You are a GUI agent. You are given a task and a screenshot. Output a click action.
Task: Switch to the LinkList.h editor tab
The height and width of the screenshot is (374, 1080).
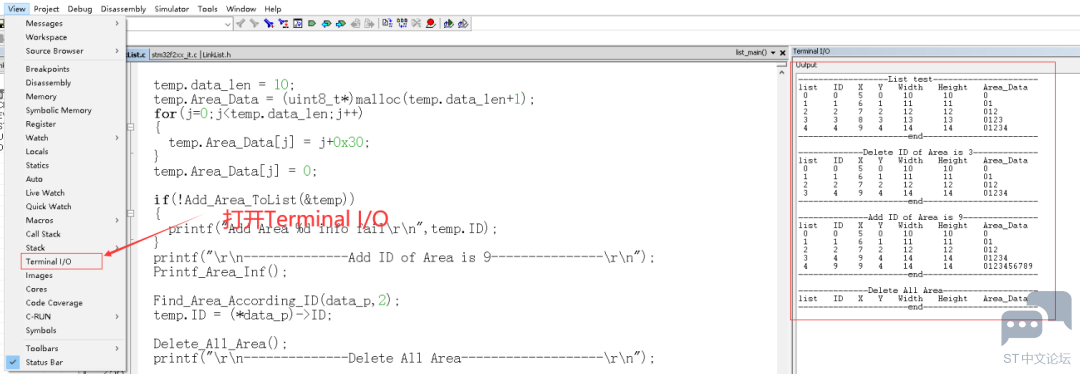pyautogui.click(x=216, y=54)
